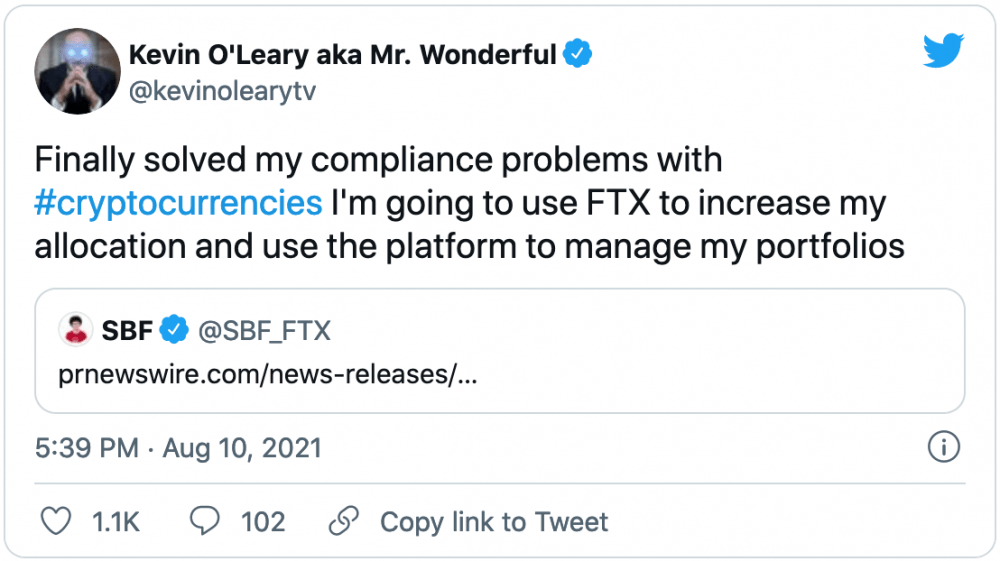Open replies via the speech bubble icon
The width and height of the screenshot is (1000, 561).
pyautogui.click(x=205, y=521)
